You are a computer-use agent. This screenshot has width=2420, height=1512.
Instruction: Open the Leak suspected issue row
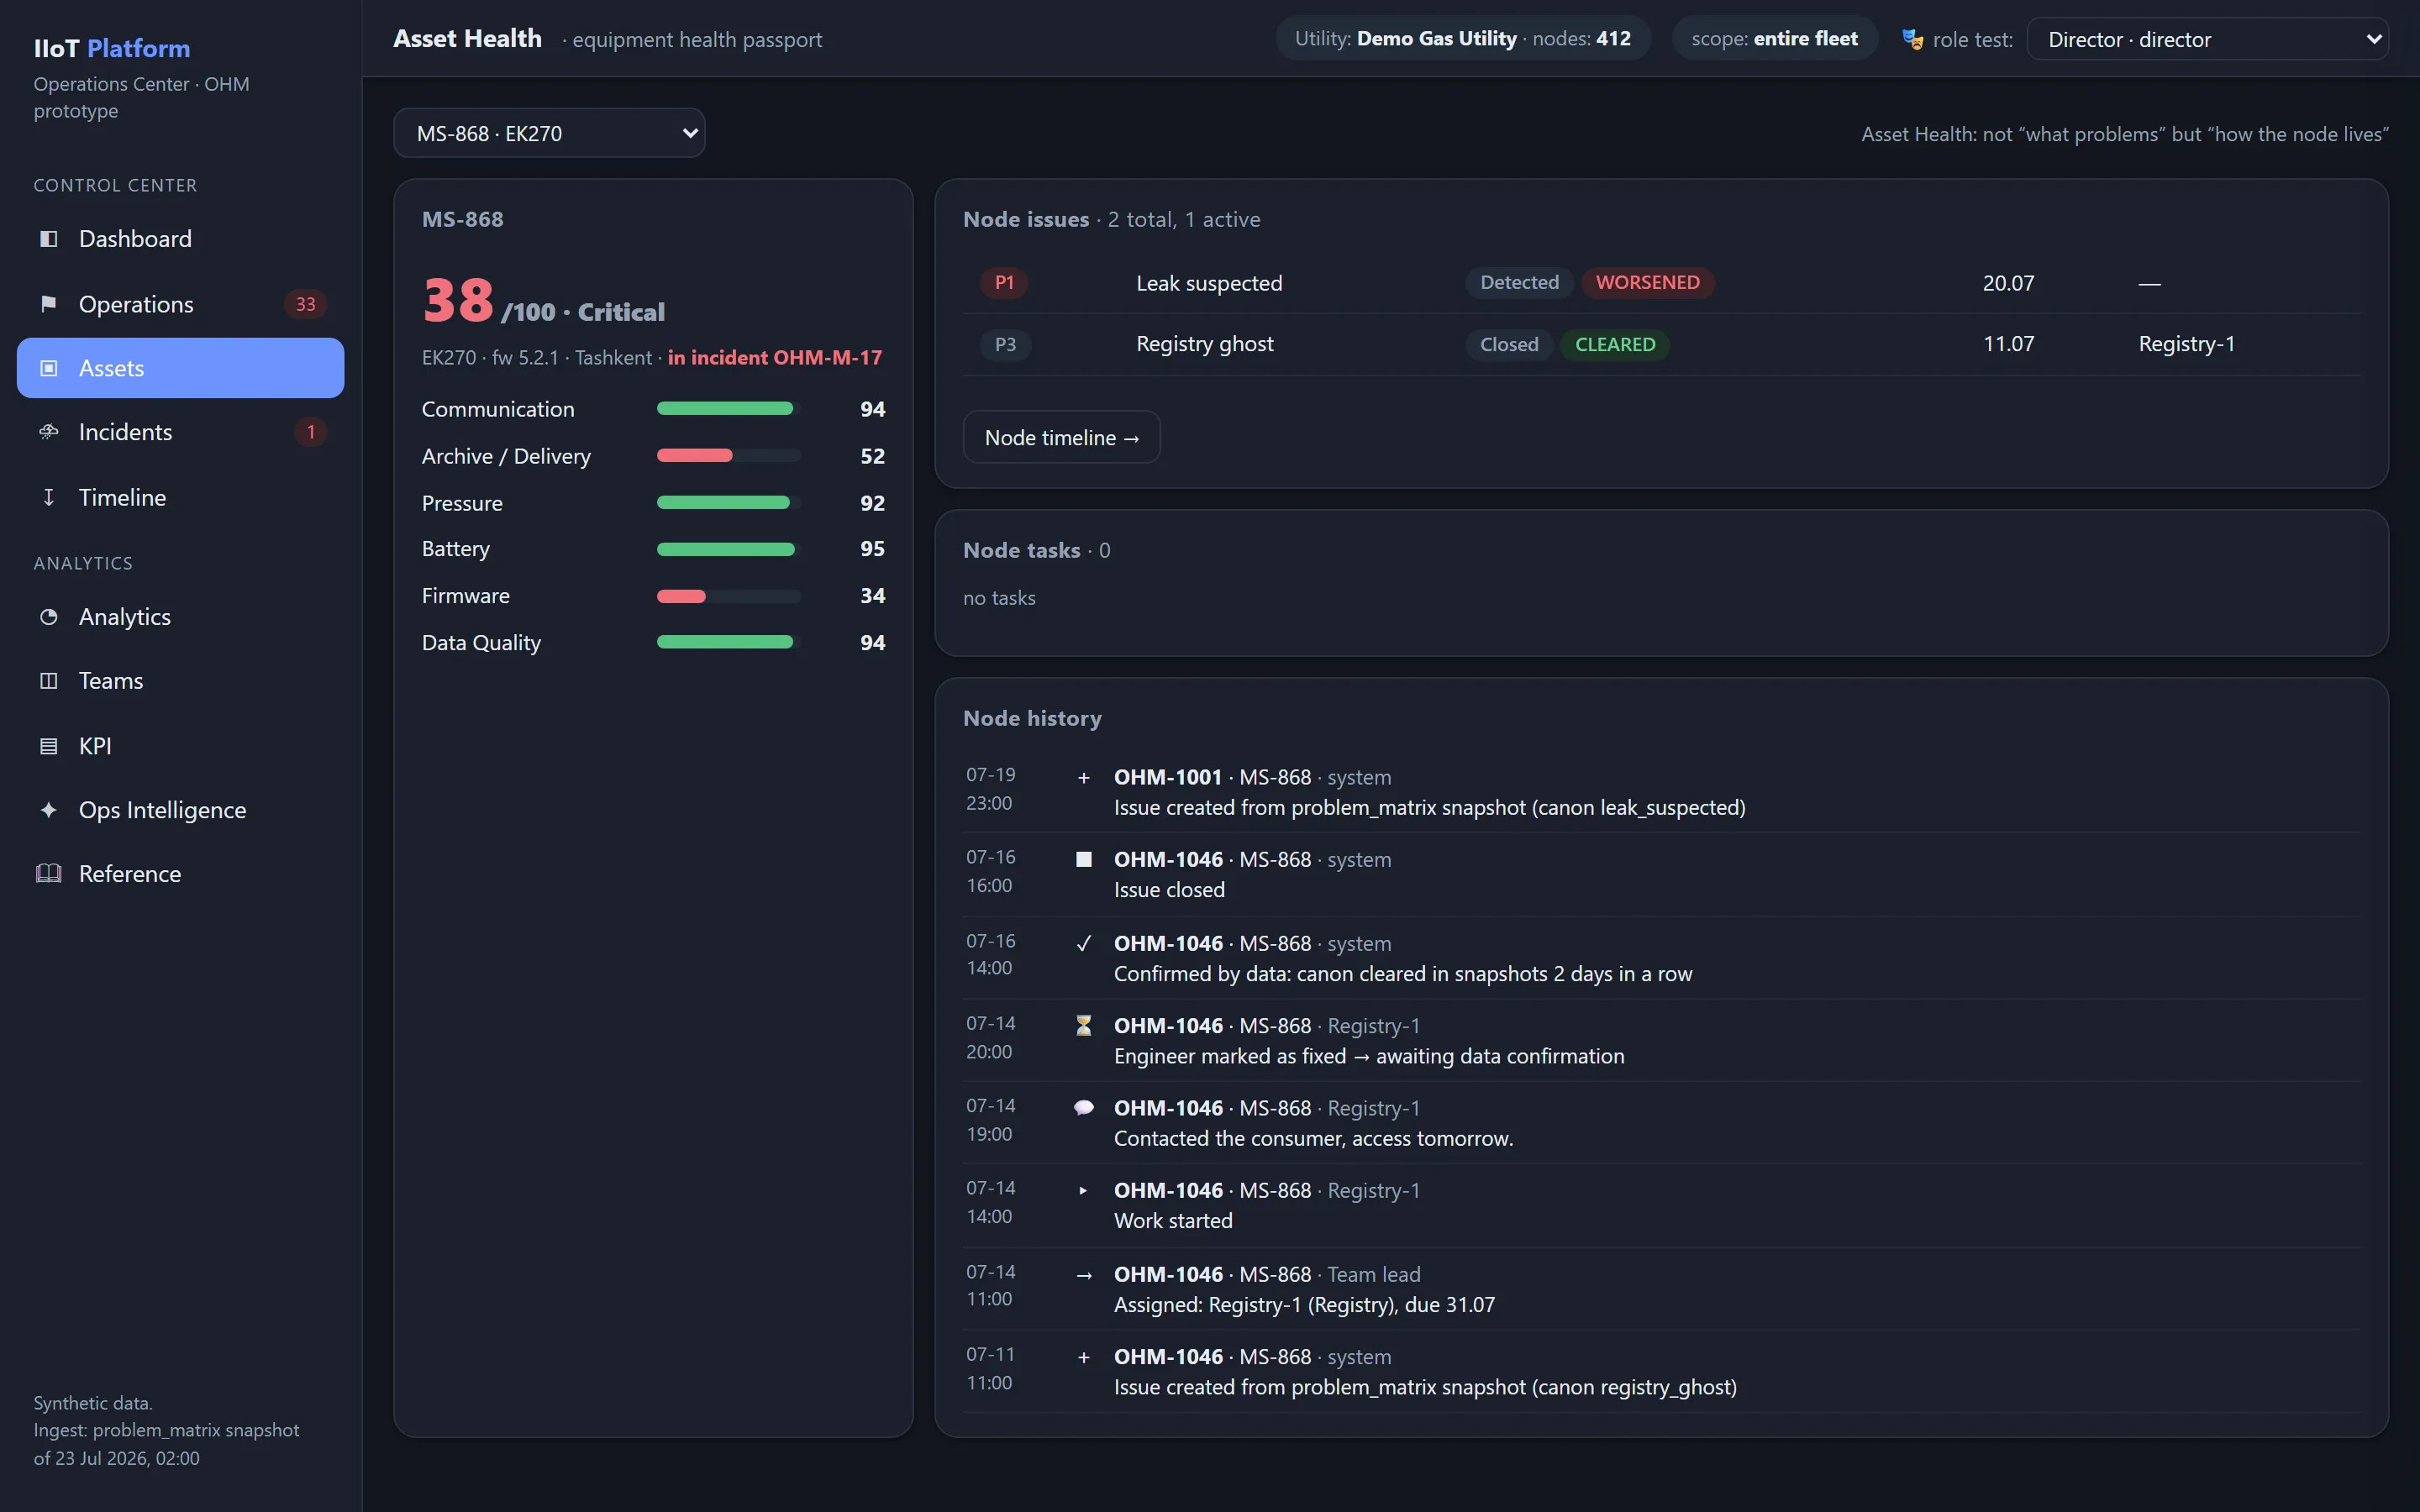(x=1661, y=283)
